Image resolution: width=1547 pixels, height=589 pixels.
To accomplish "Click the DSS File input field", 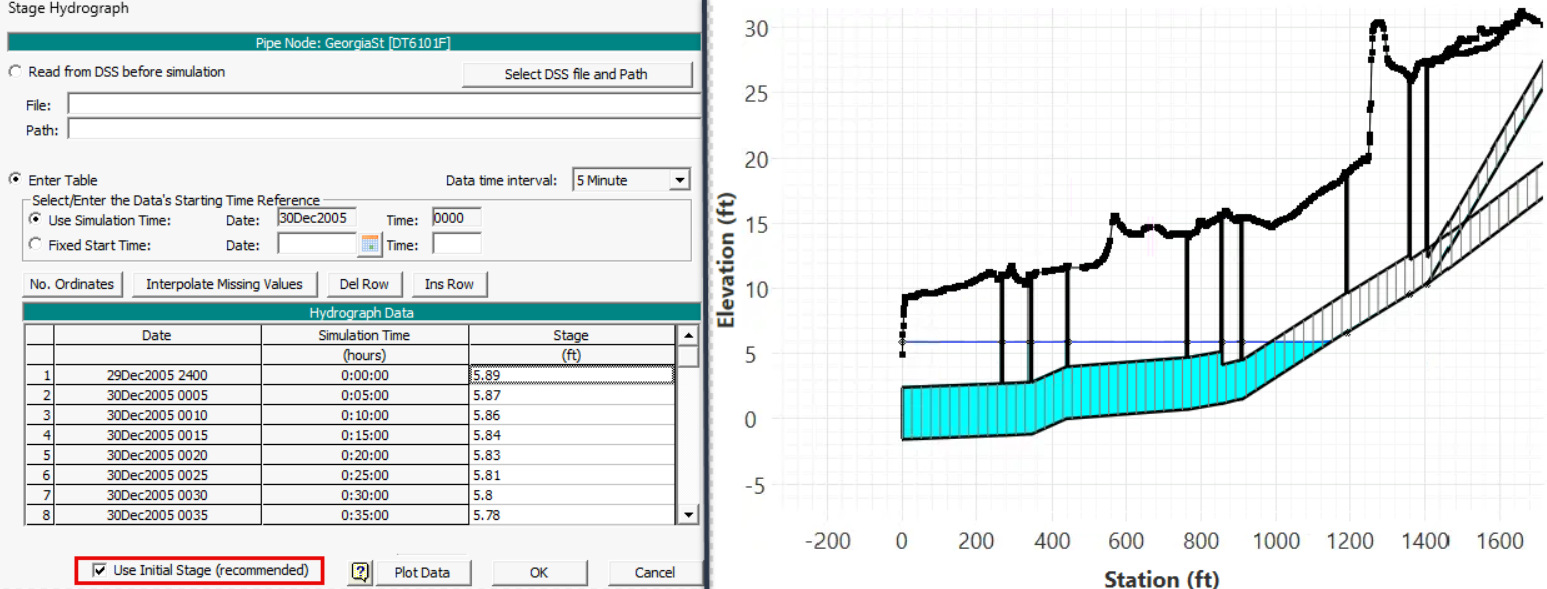I will (384, 105).
